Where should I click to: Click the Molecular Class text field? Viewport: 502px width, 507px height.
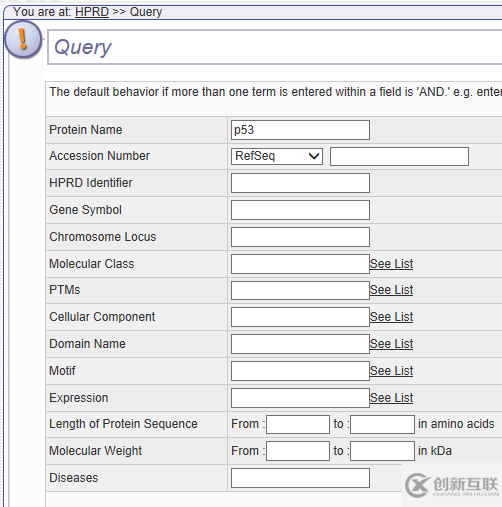(x=300, y=264)
